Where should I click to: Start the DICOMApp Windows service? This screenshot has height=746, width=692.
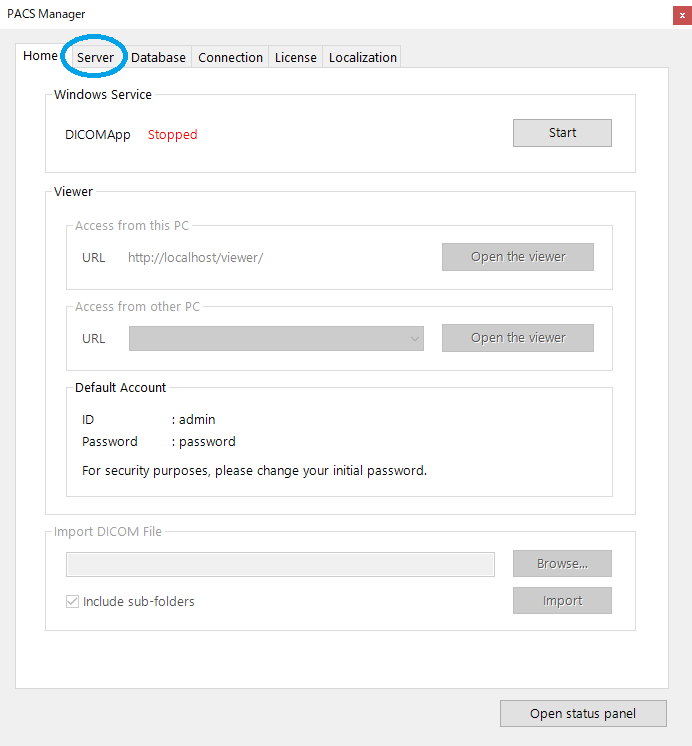click(562, 133)
